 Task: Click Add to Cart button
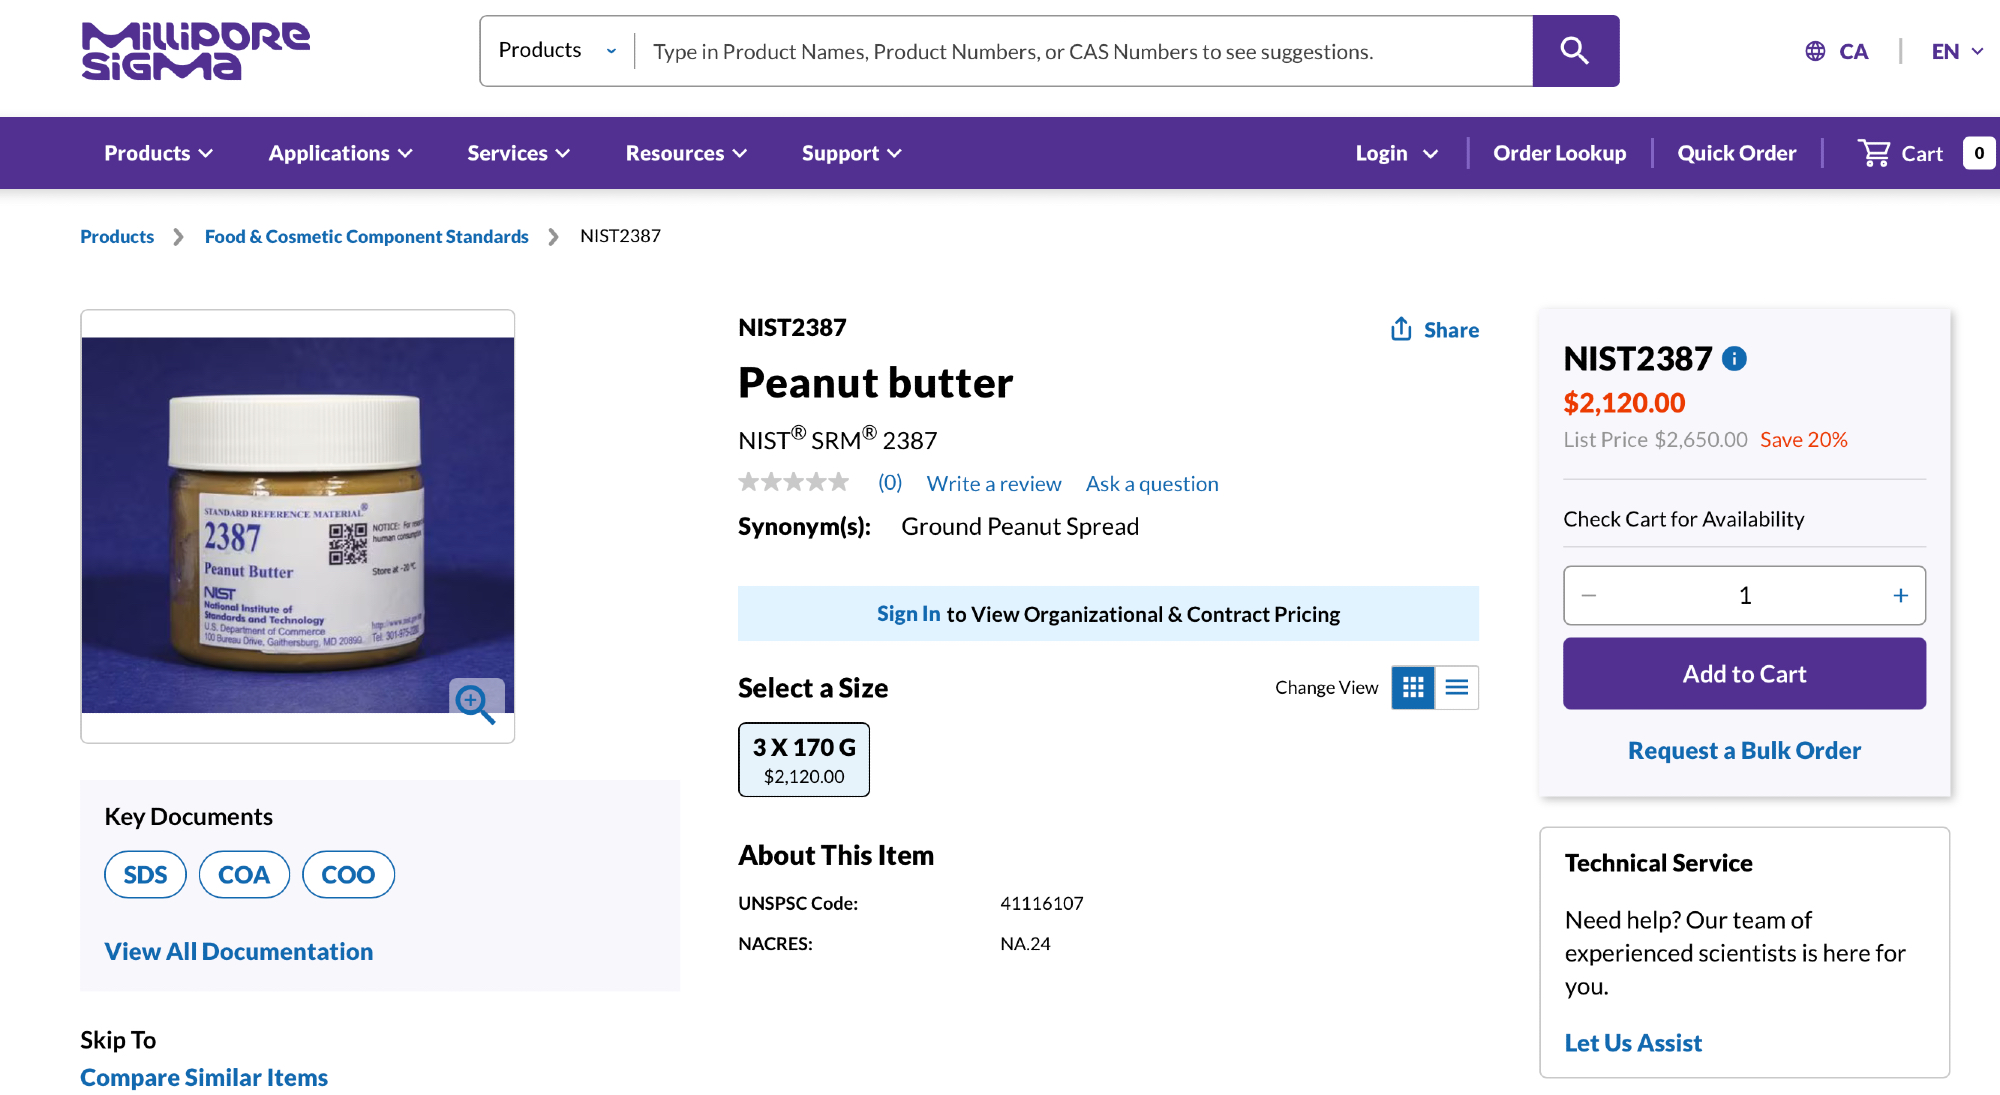coord(1744,674)
